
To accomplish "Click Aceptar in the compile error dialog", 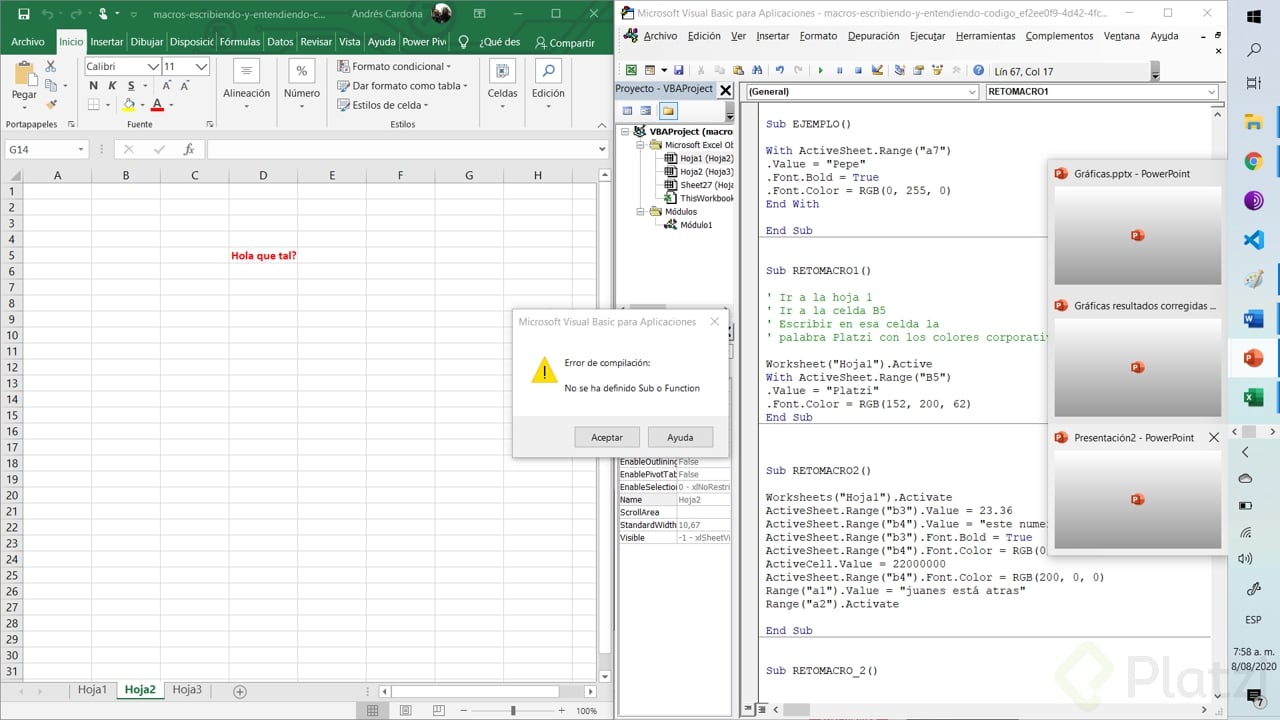I will [x=607, y=437].
